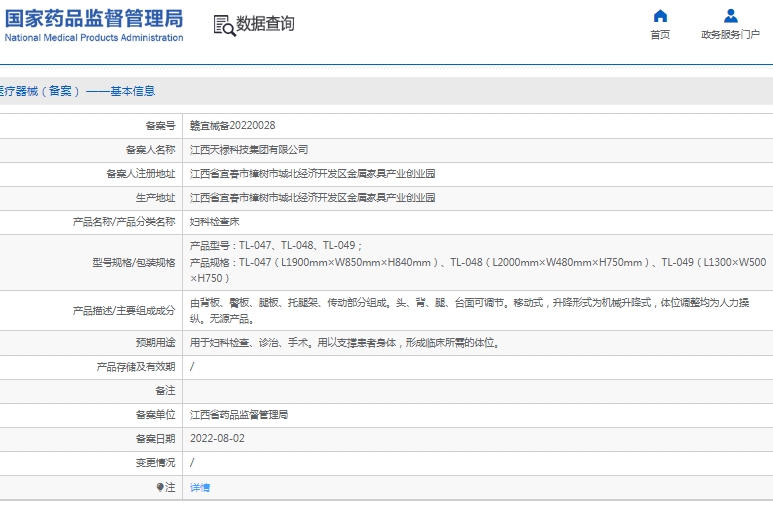This screenshot has width=773, height=505.
Task: Click the 备案人注册地址 label
Action: coord(141,174)
